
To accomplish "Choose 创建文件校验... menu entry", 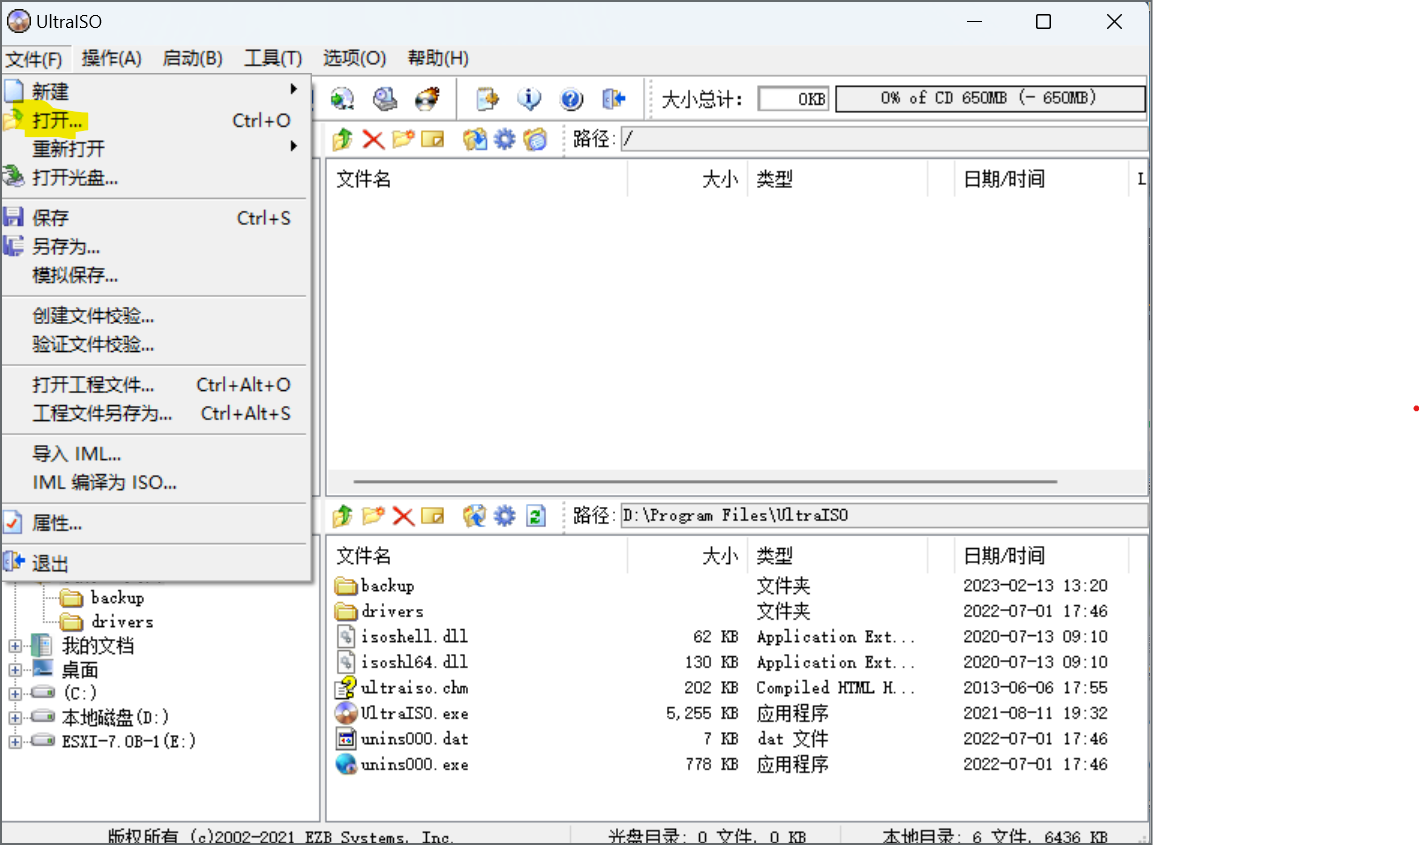I will point(156,316).
